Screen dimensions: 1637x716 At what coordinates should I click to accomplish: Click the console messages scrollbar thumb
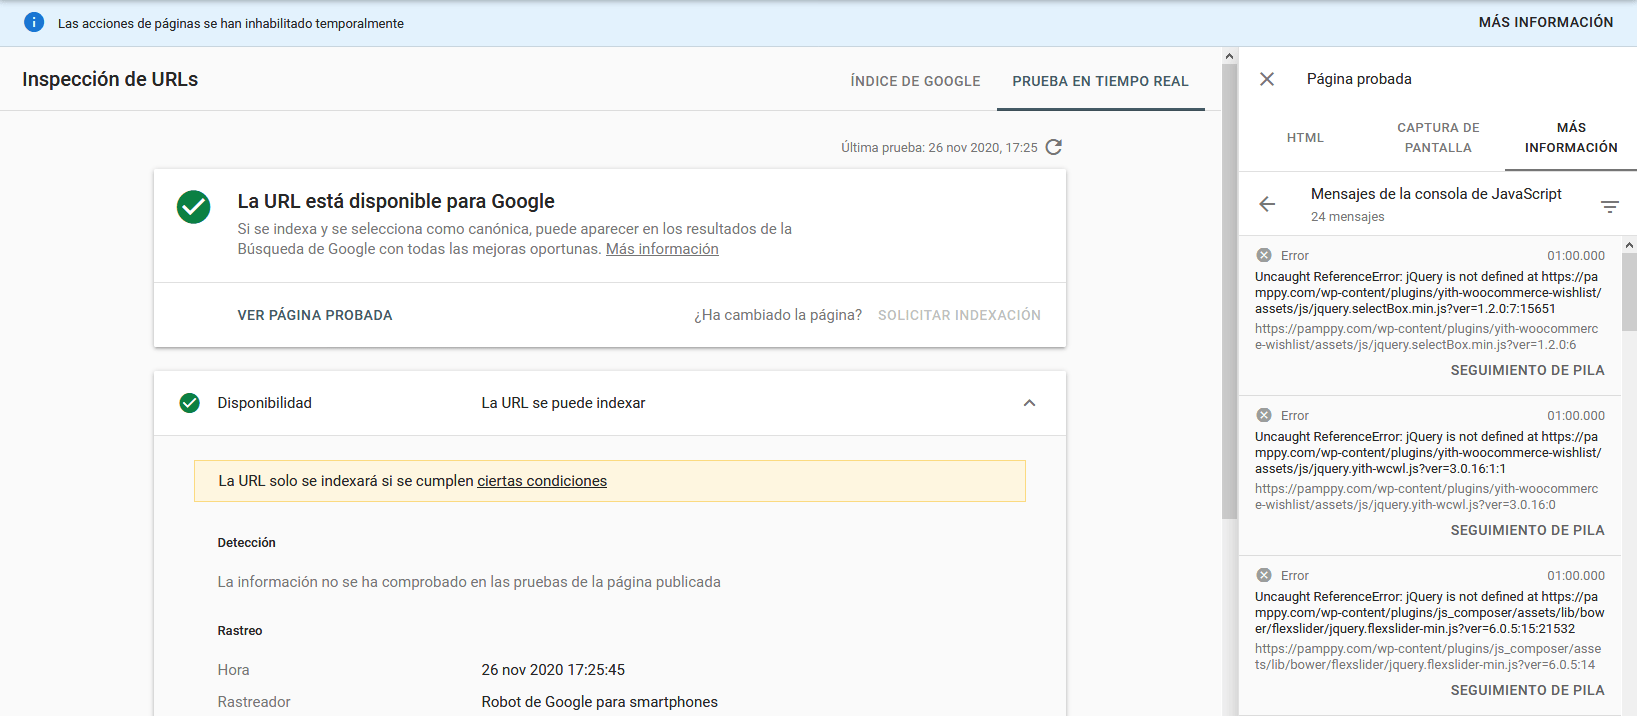[1629, 291]
